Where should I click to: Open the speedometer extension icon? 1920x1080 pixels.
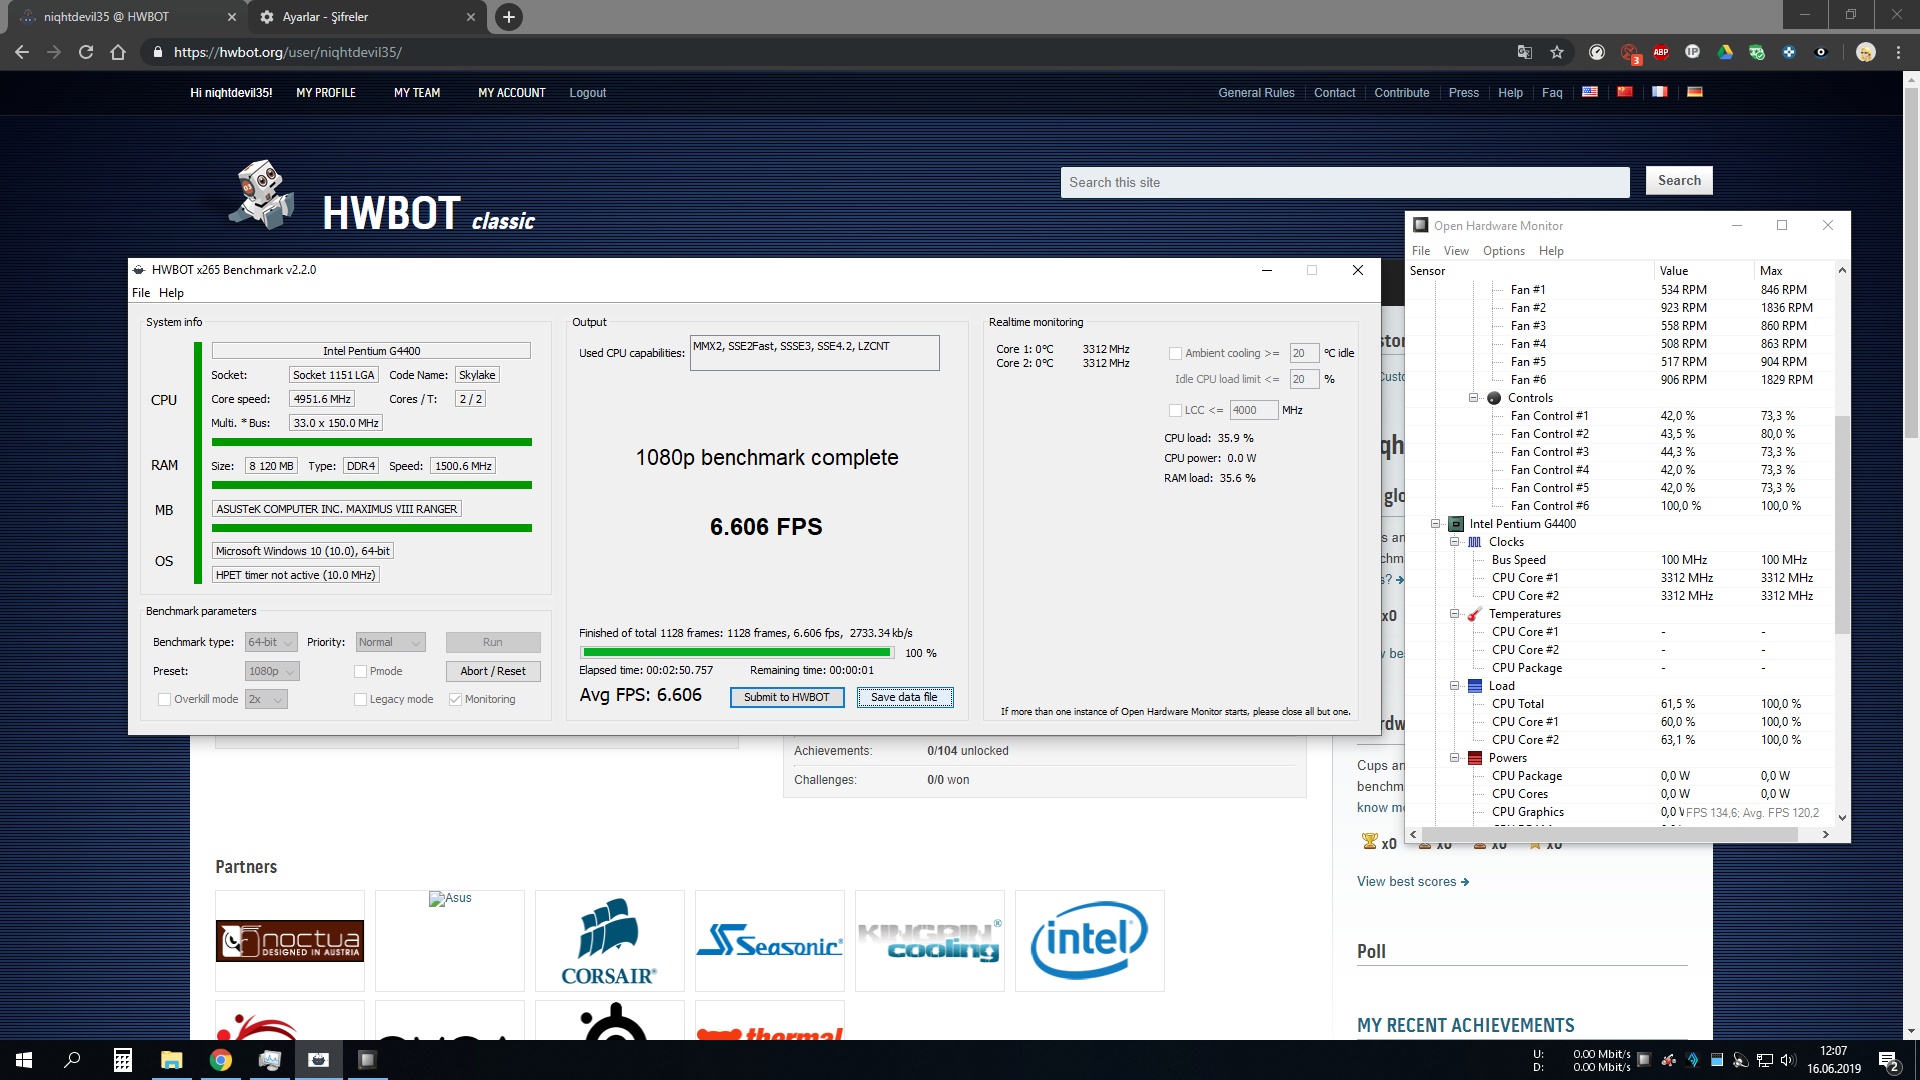point(1597,52)
